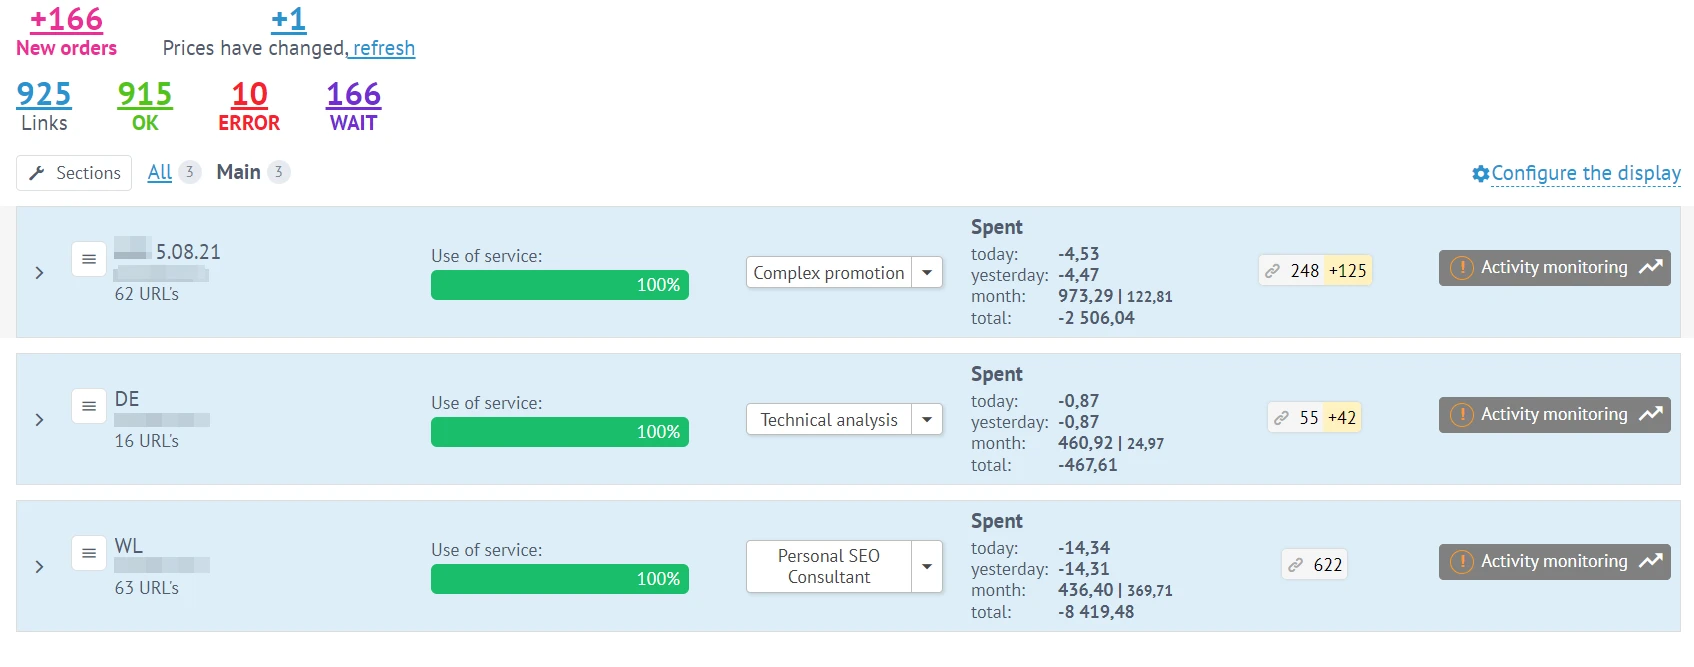The image size is (1694, 667).
Task: Click the drag handle icon for DE project
Action: click(89, 406)
